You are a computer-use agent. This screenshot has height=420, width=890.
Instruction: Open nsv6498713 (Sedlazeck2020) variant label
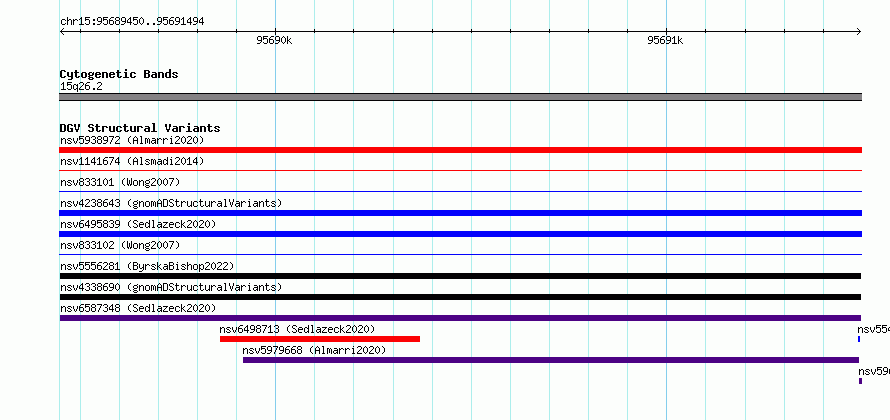(x=297, y=329)
